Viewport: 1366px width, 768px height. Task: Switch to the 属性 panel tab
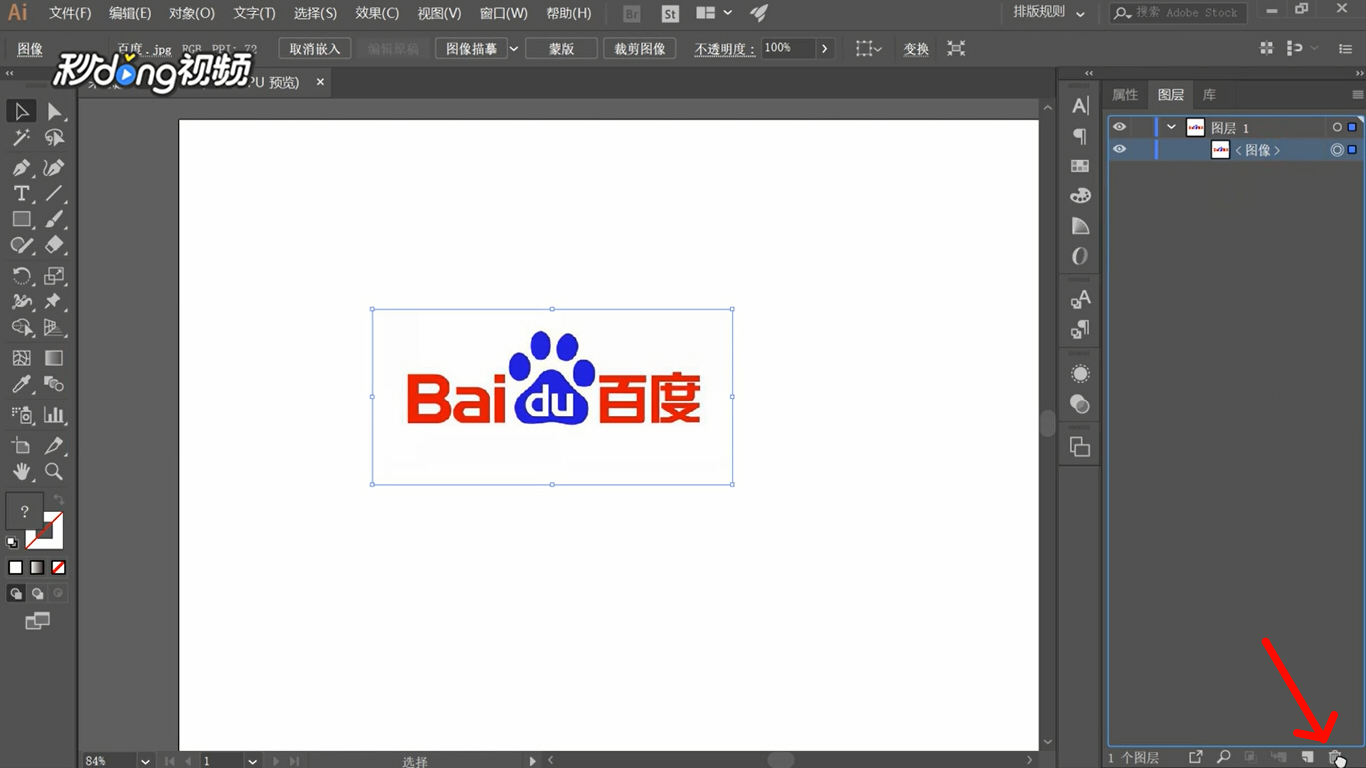coord(1124,94)
